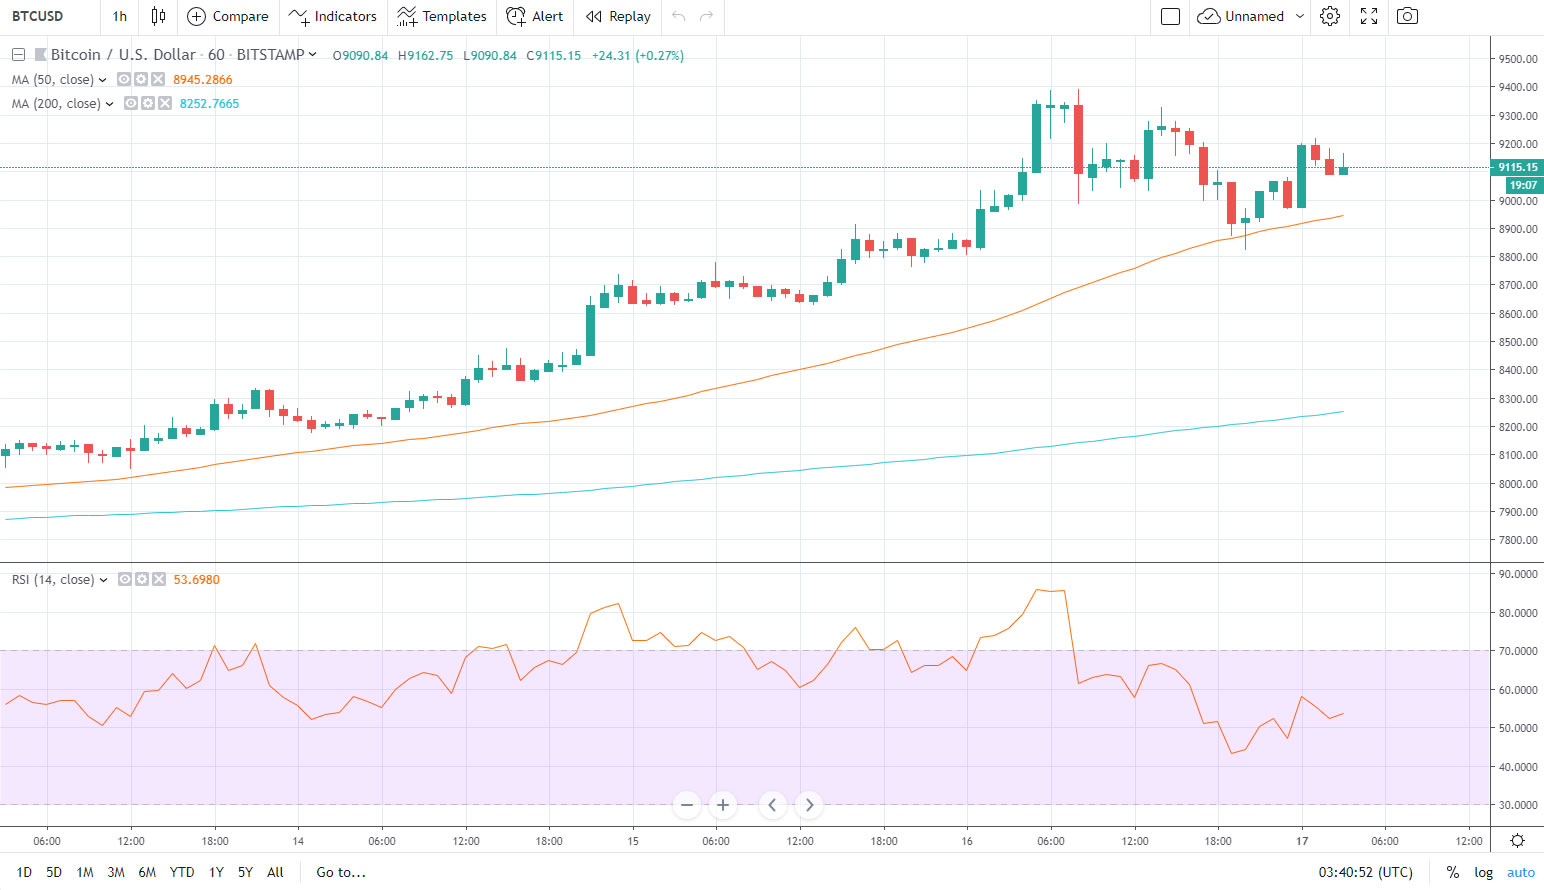Screen dimensions: 1544x890
Task: Toggle visibility of the RSI (14) indicator
Action: pos(124,579)
